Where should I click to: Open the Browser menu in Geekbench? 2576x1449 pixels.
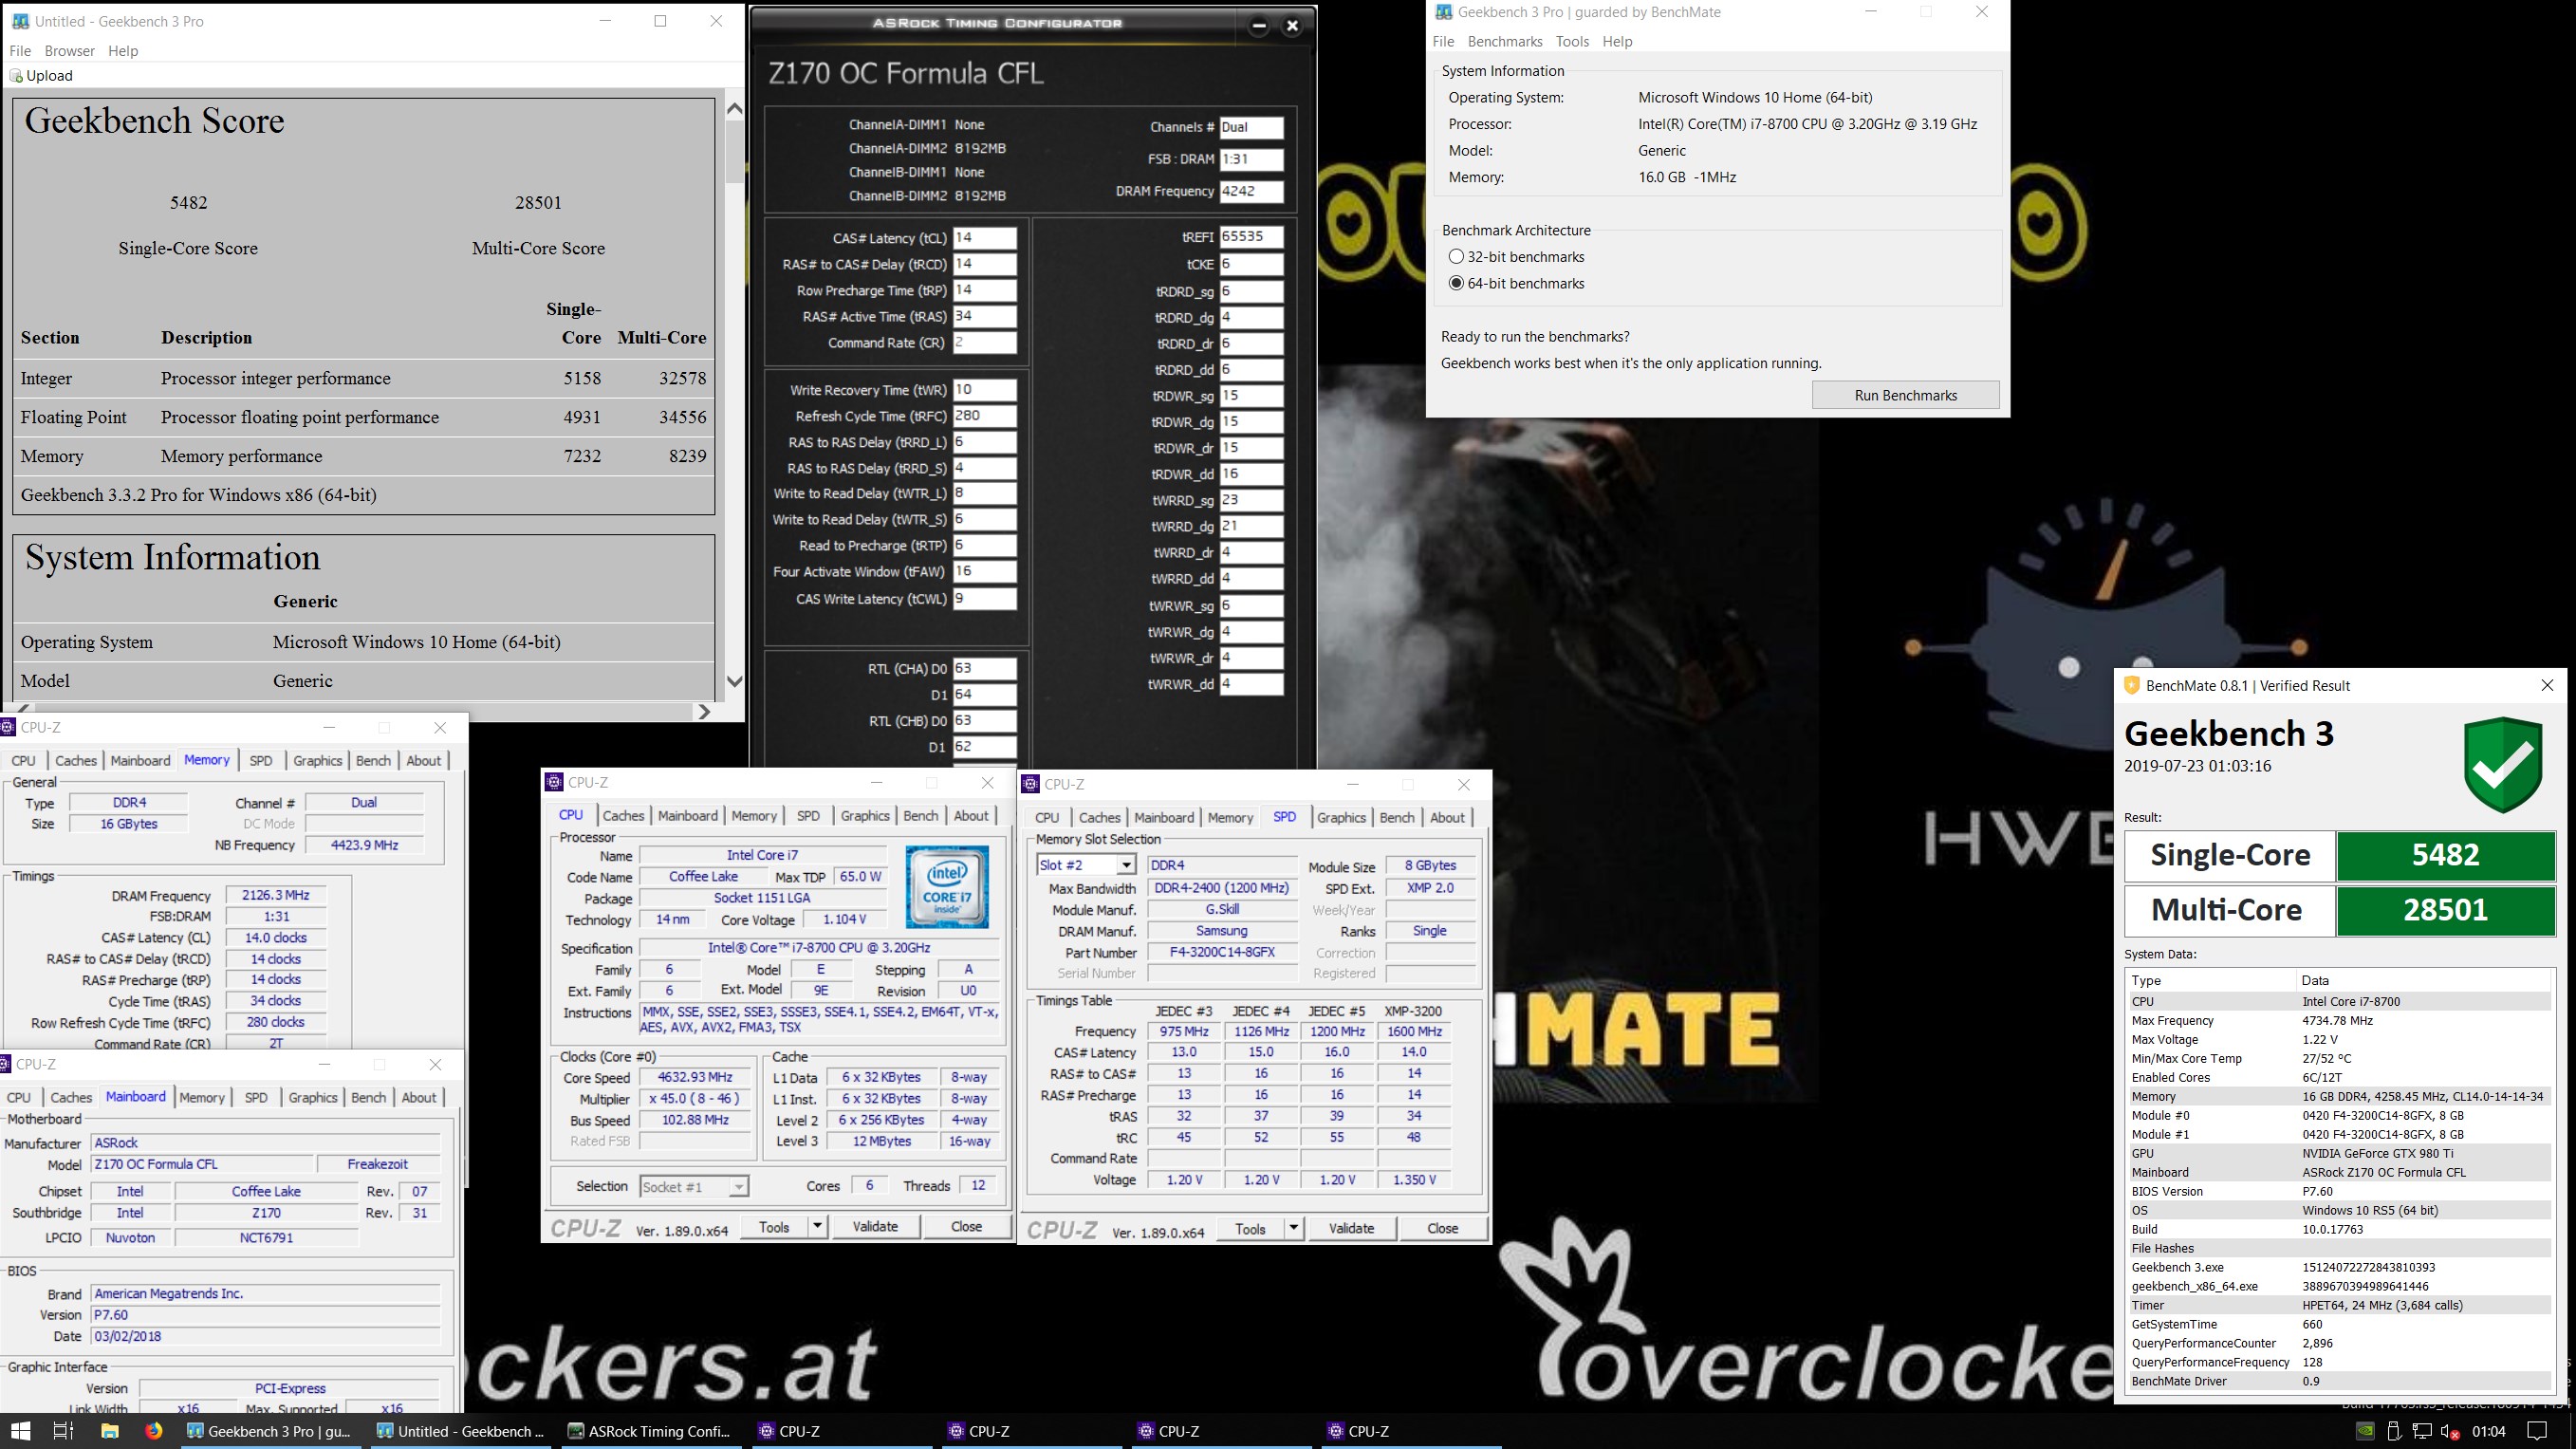(x=70, y=51)
